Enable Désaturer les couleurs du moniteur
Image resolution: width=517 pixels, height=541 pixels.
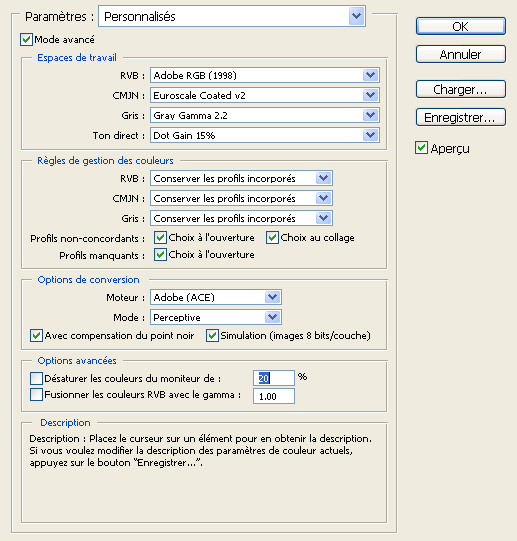(x=36, y=378)
